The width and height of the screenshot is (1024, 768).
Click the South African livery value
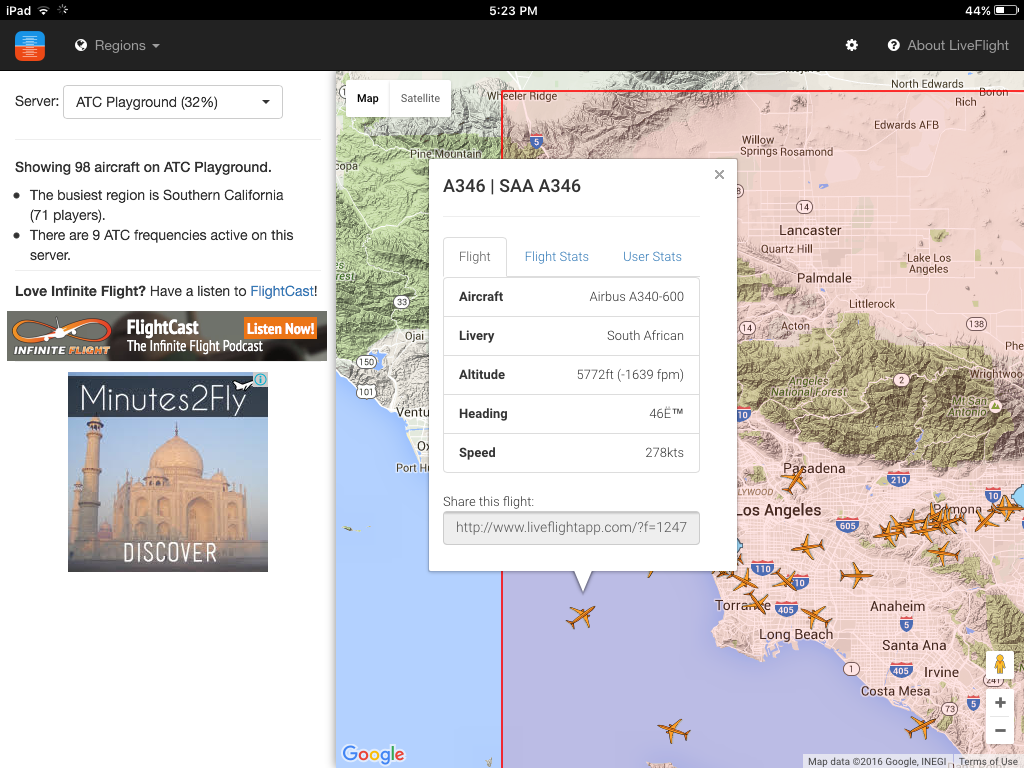(645, 336)
